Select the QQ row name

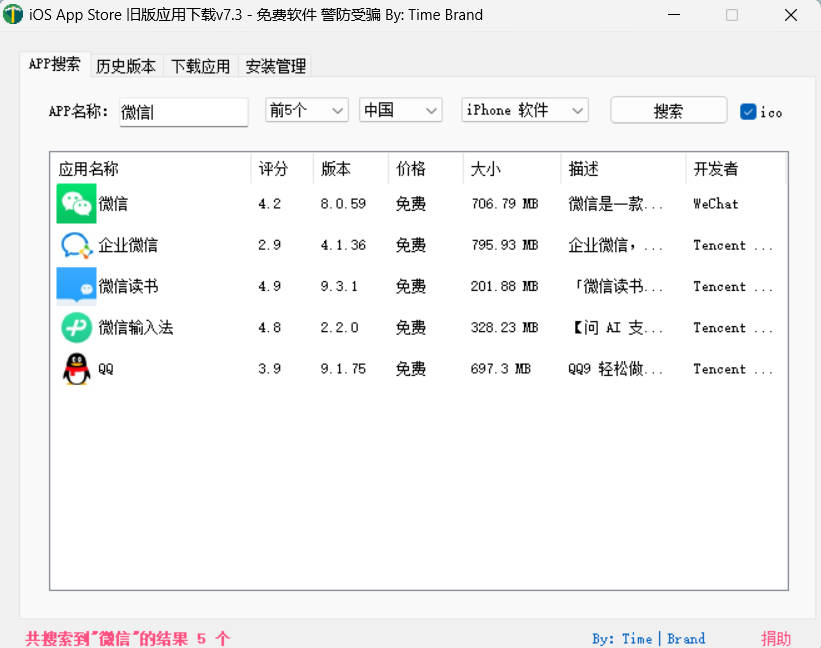click(106, 369)
